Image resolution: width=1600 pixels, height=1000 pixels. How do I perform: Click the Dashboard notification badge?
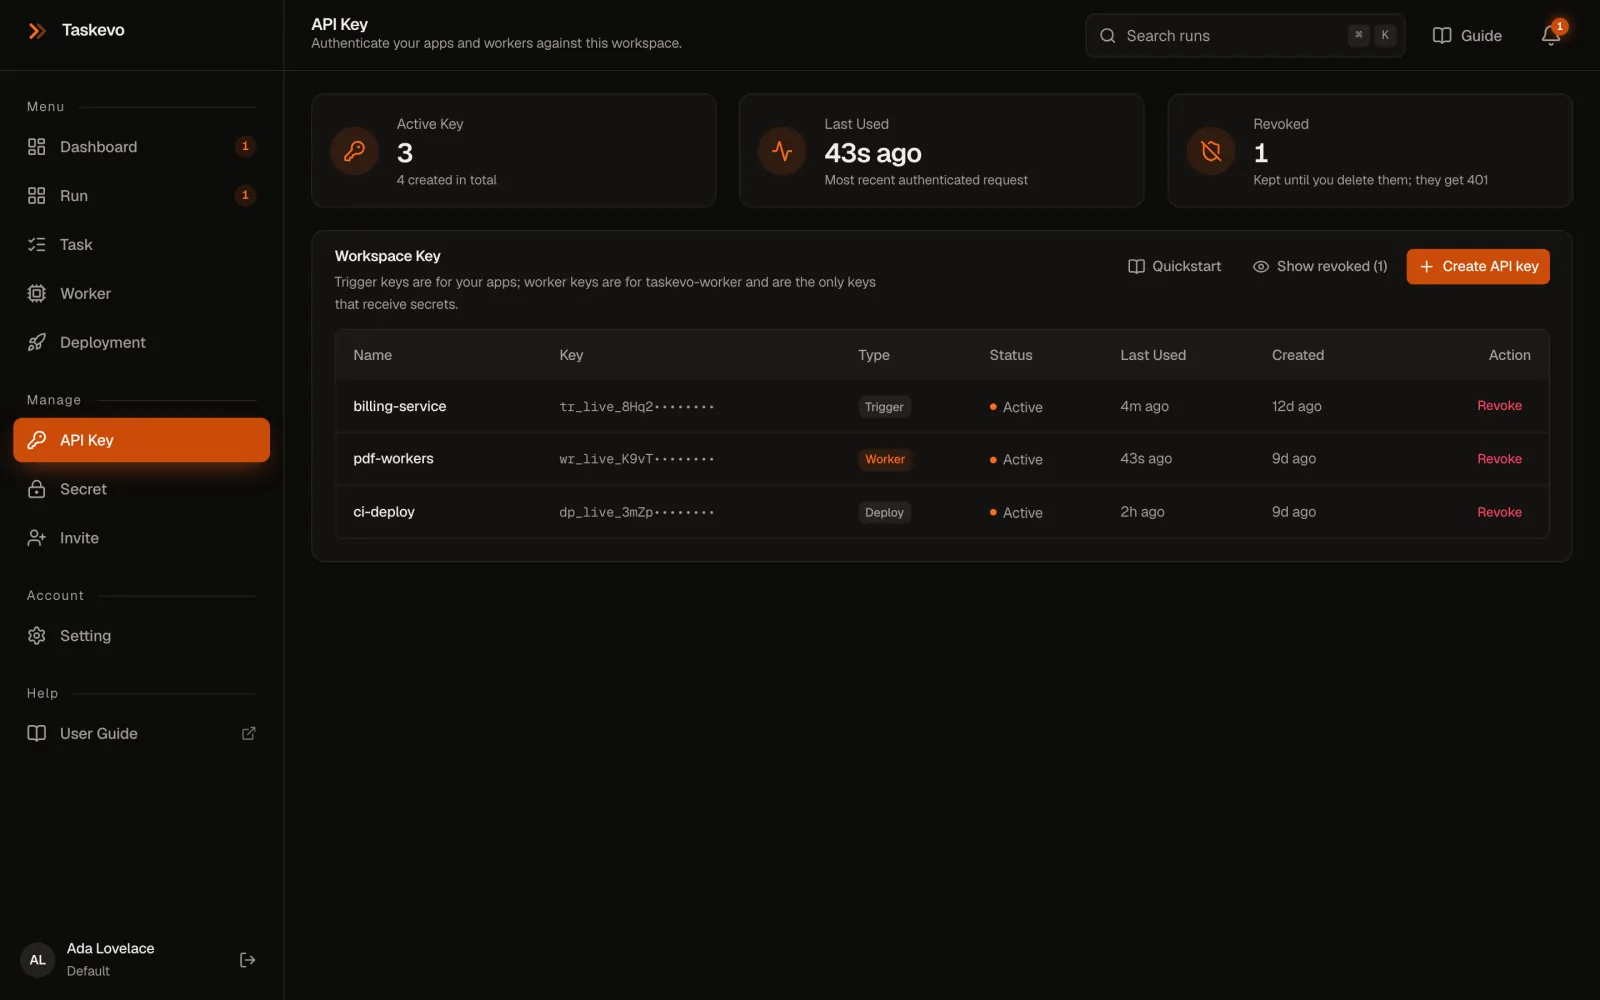click(x=245, y=147)
